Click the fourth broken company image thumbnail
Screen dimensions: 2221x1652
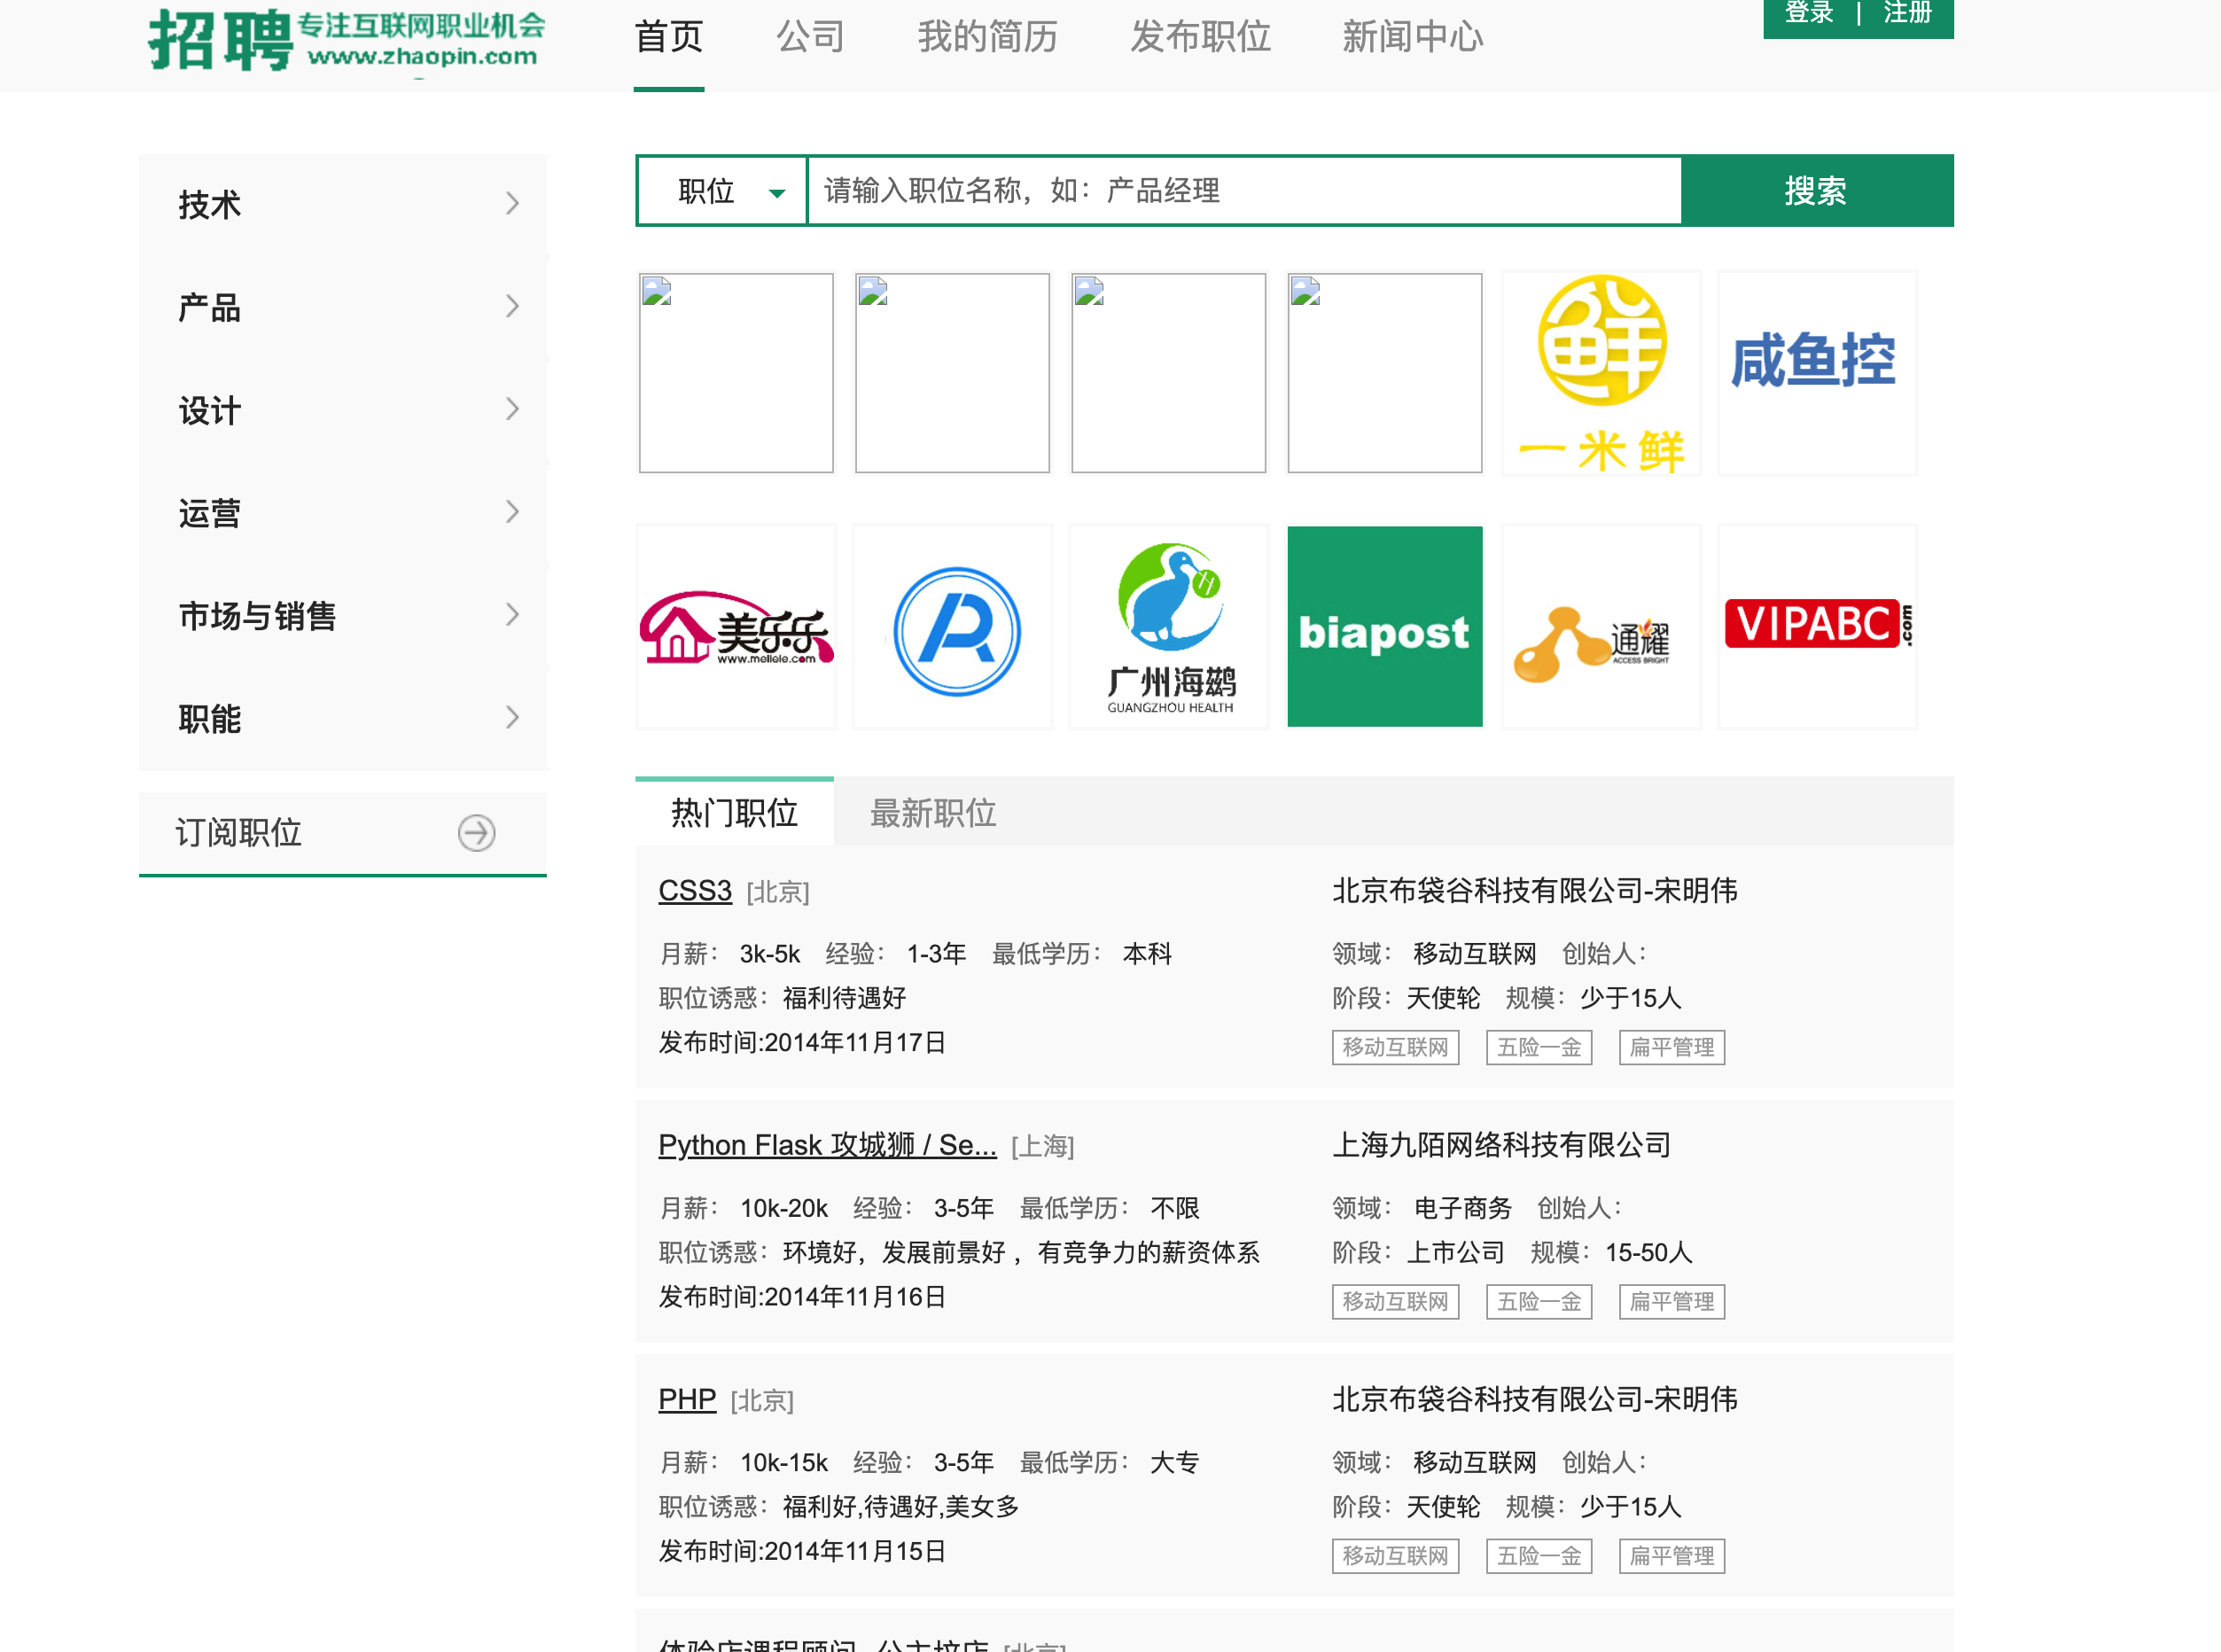click(x=1385, y=373)
